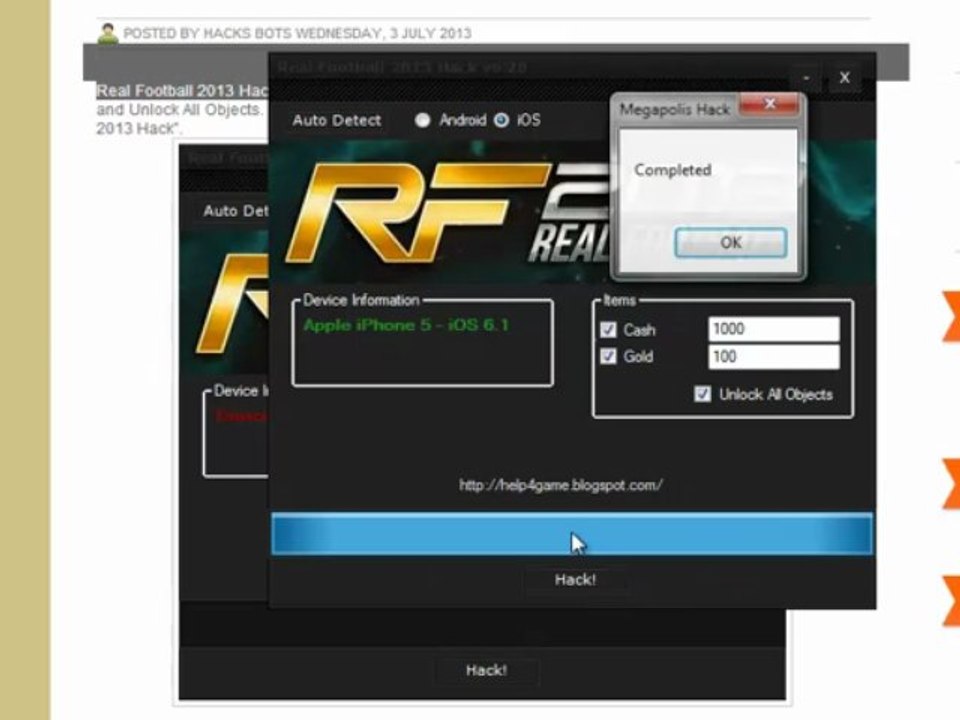Click the Hack! button in the front window

(x=575, y=580)
